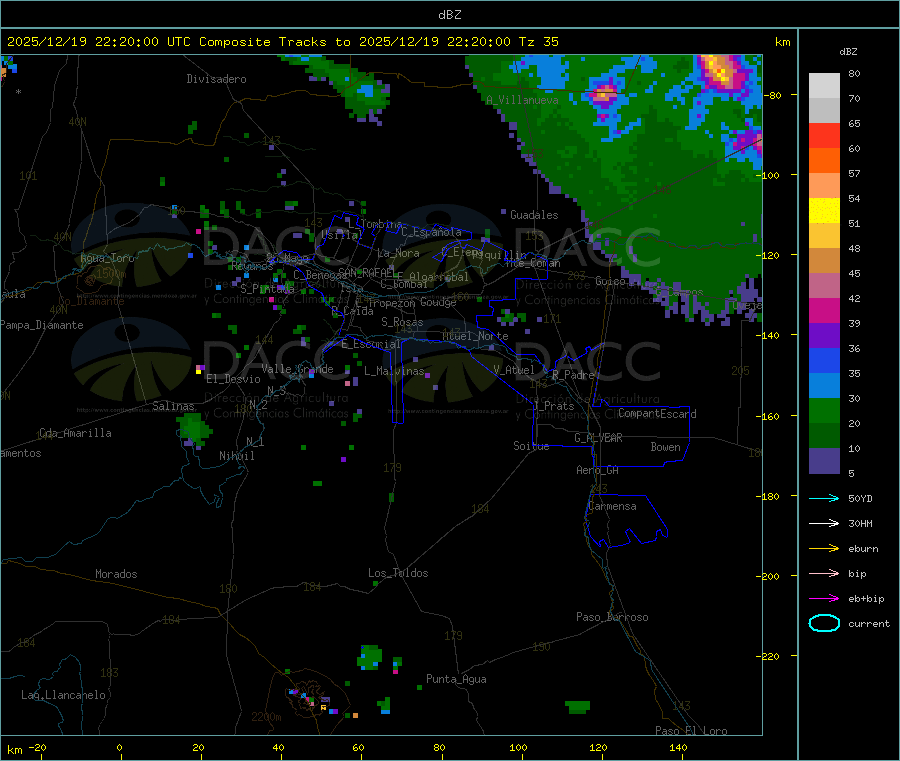Click the 20 dBZ green color swatch
The image size is (900, 761).
pos(824,410)
